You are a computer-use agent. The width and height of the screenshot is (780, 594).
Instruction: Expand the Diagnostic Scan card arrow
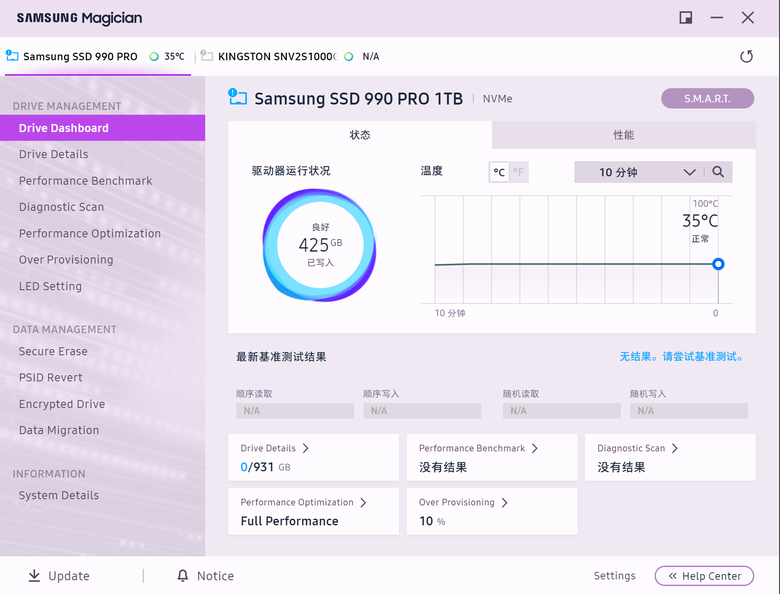675,448
